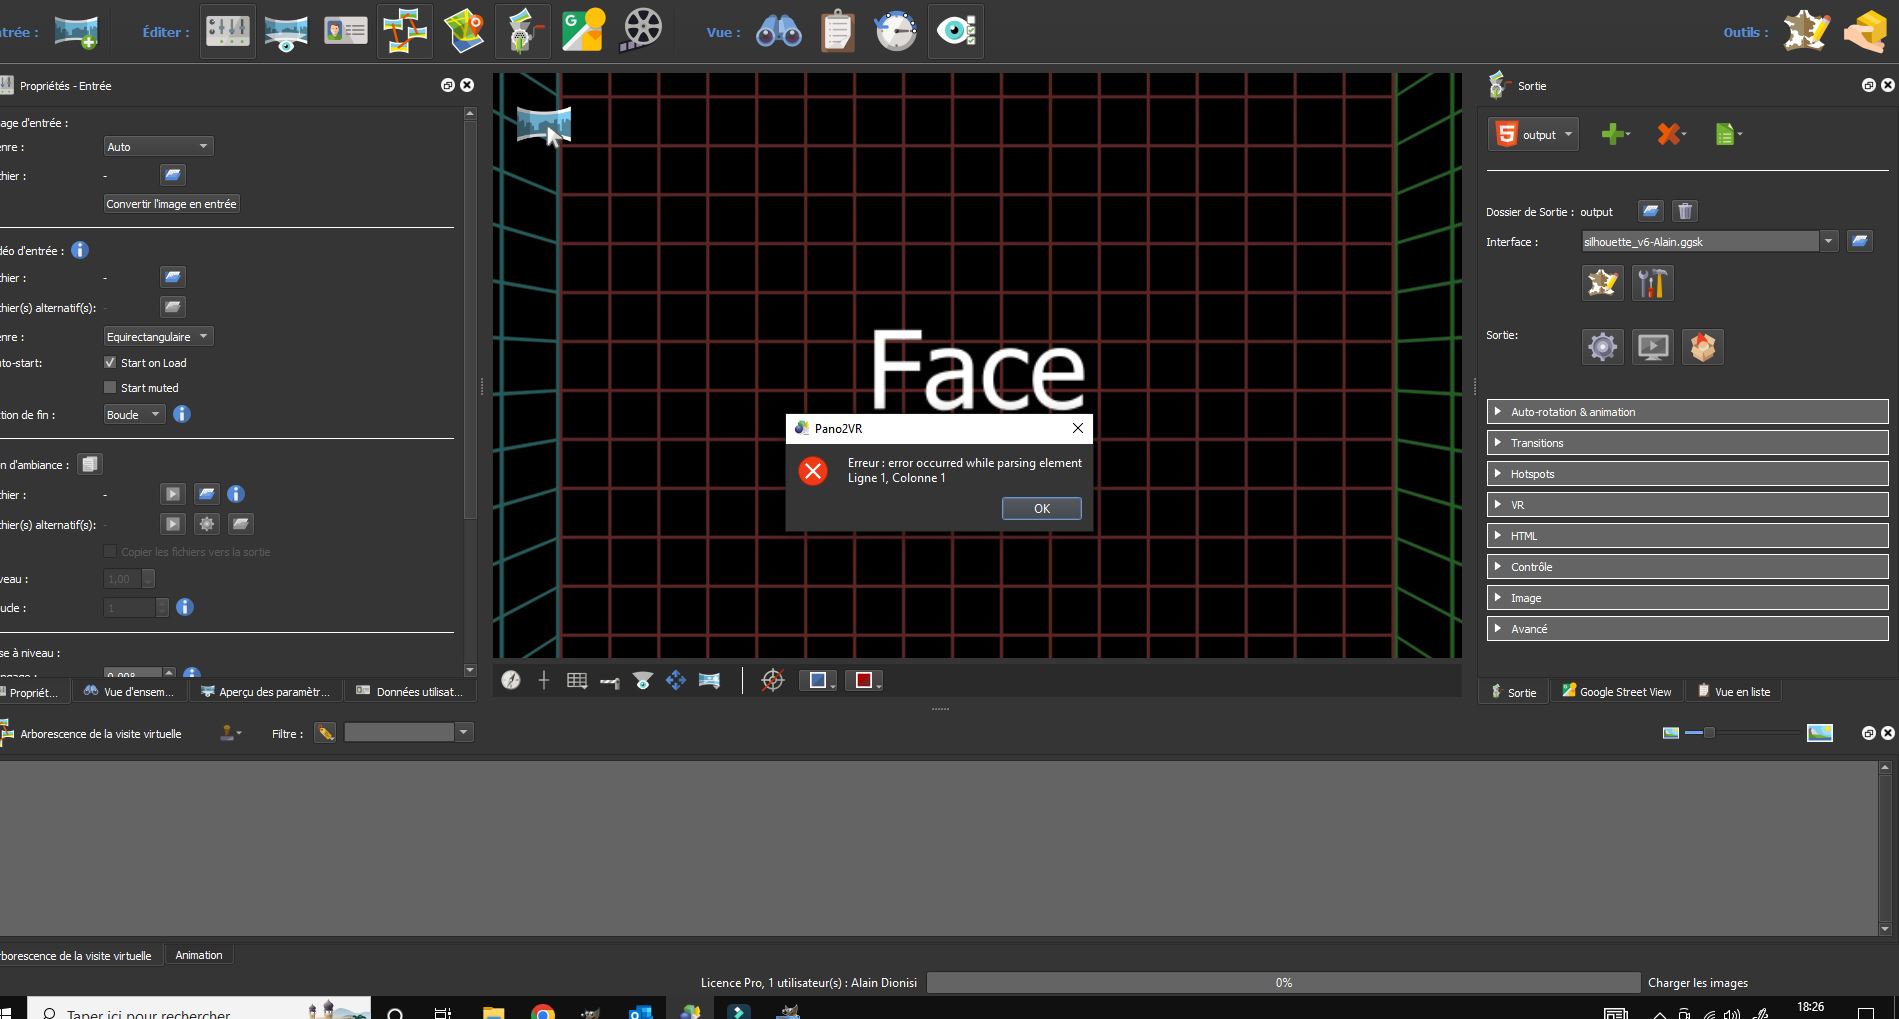The height and width of the screenshot is (1019, 1899).
Task: Open the patch tool puzzle icon
Action: point(1806,31)
